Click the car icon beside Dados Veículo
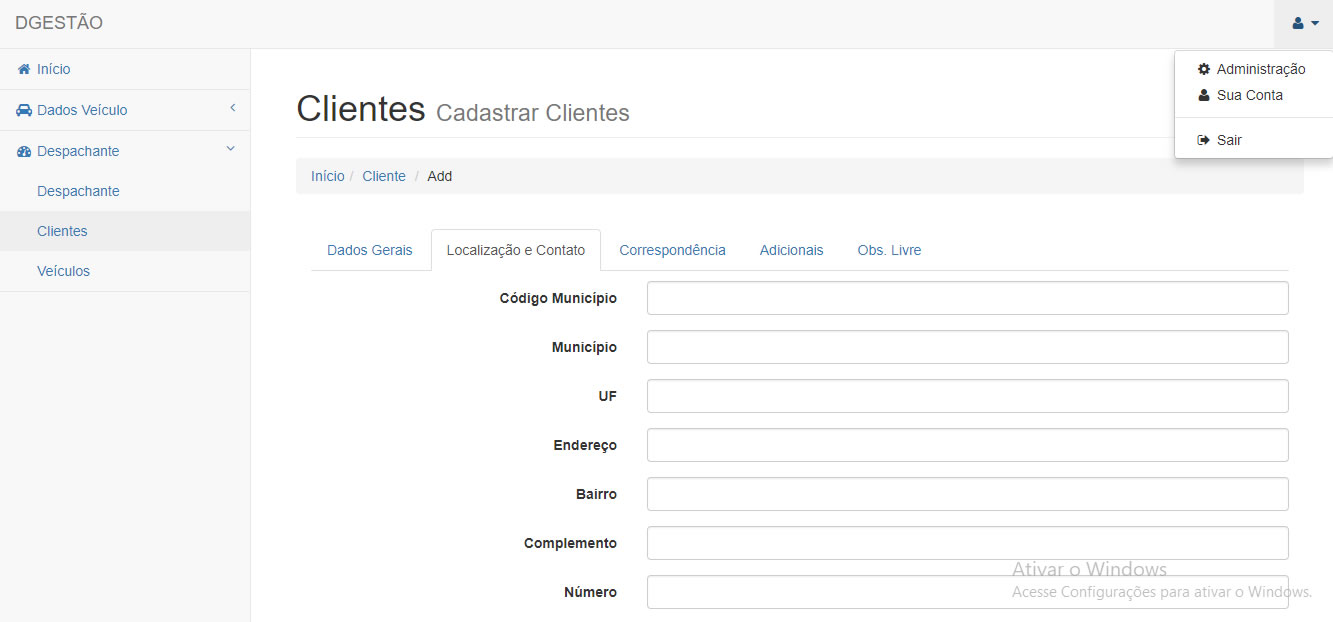Viewport: 1333px width, 622px height. click(24, 111)
